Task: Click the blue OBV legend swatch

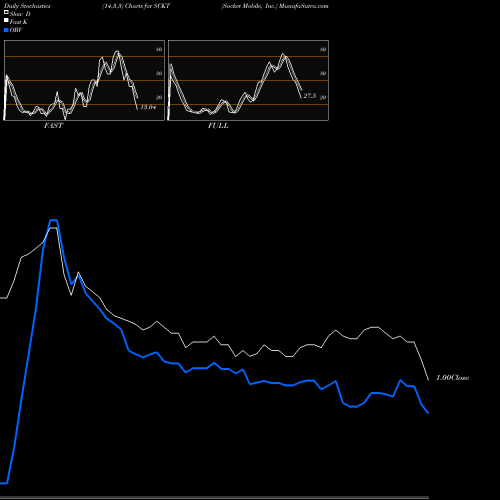Action: (x=6, y=30)
